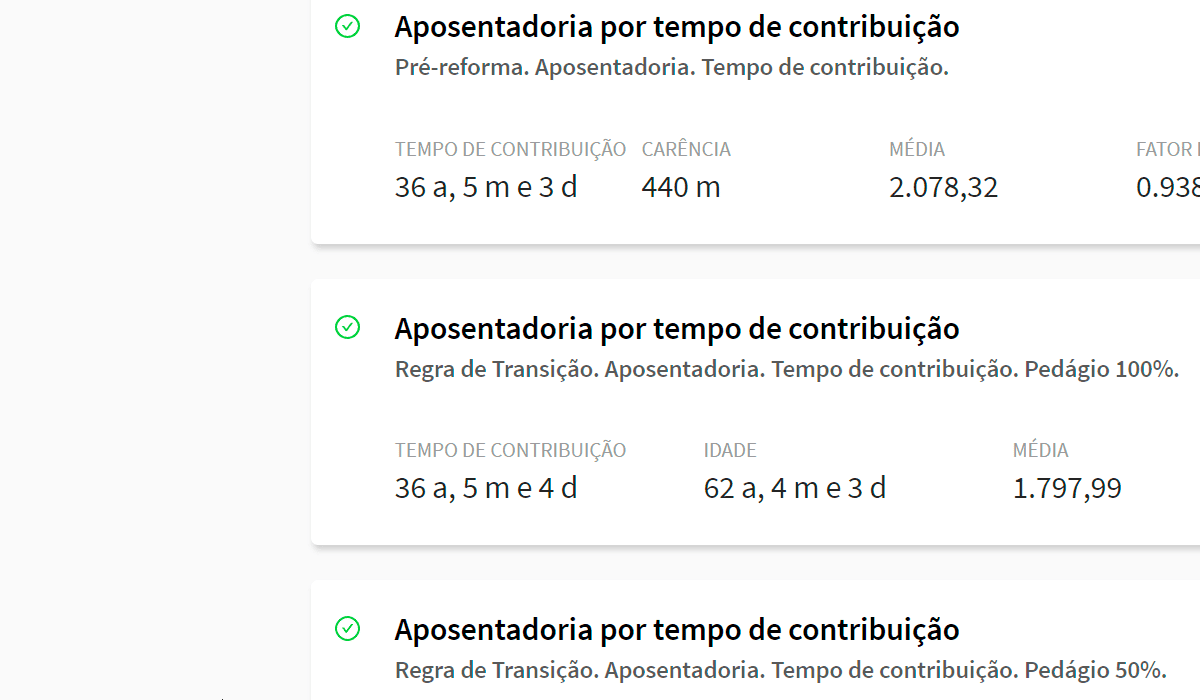1200x700 pixels.
Task: Click the factor value 0.938
Action: [1168, 187]
